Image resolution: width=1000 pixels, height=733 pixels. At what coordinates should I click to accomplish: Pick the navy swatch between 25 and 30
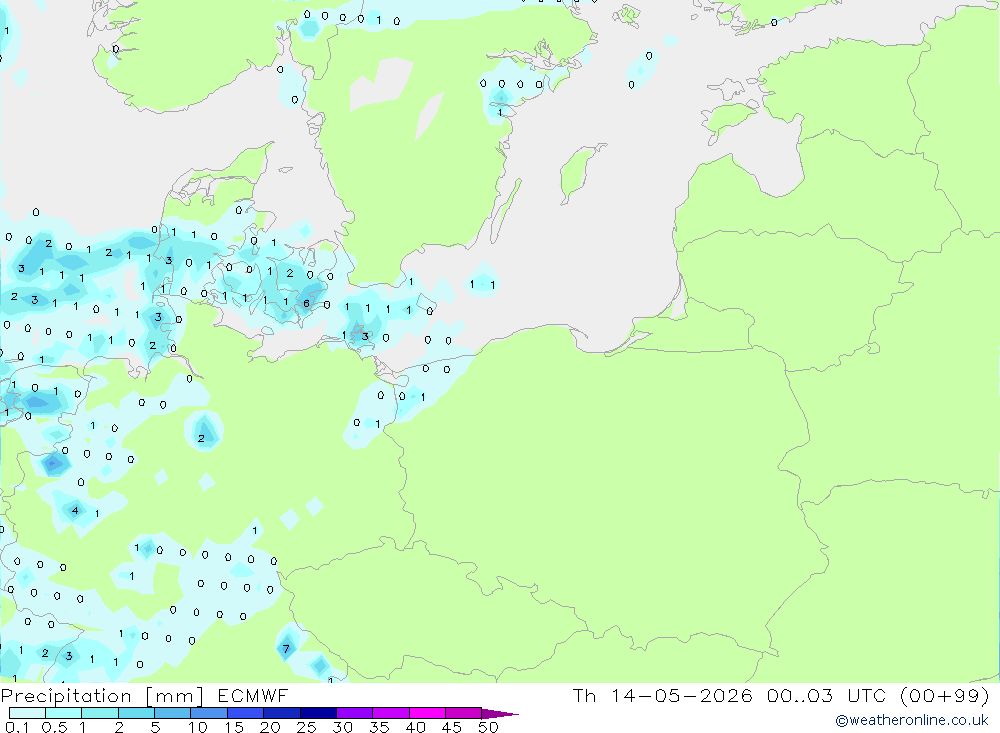pyautogui.click(x=318, y=713)
